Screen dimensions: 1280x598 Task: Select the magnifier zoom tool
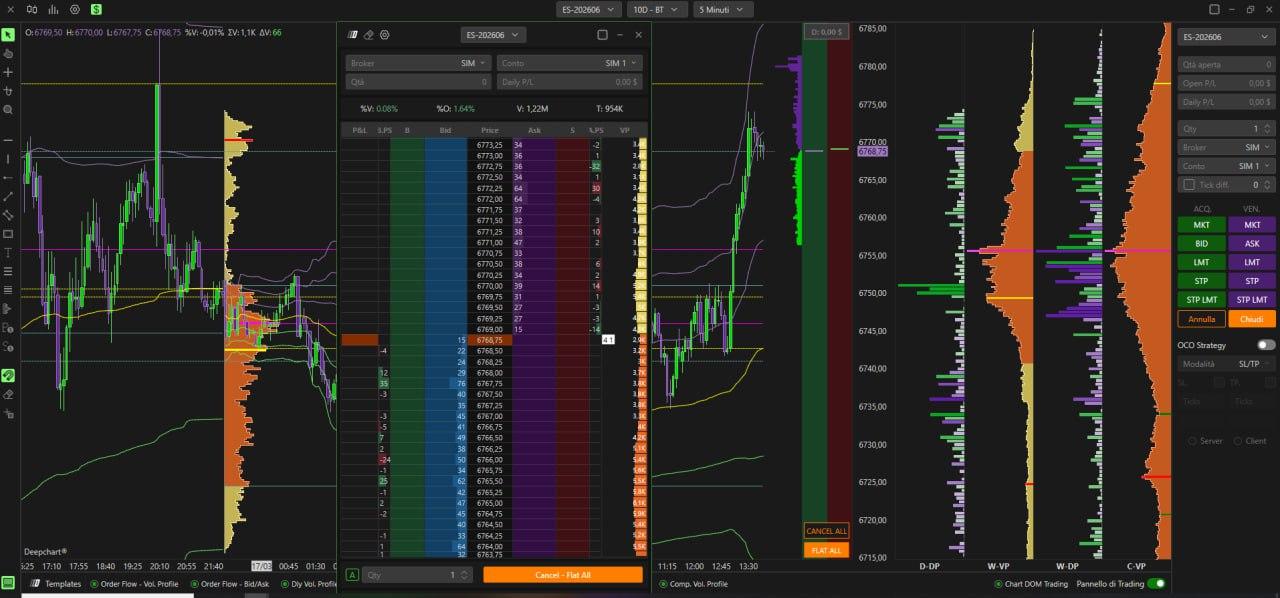click(x=8, y=109)
